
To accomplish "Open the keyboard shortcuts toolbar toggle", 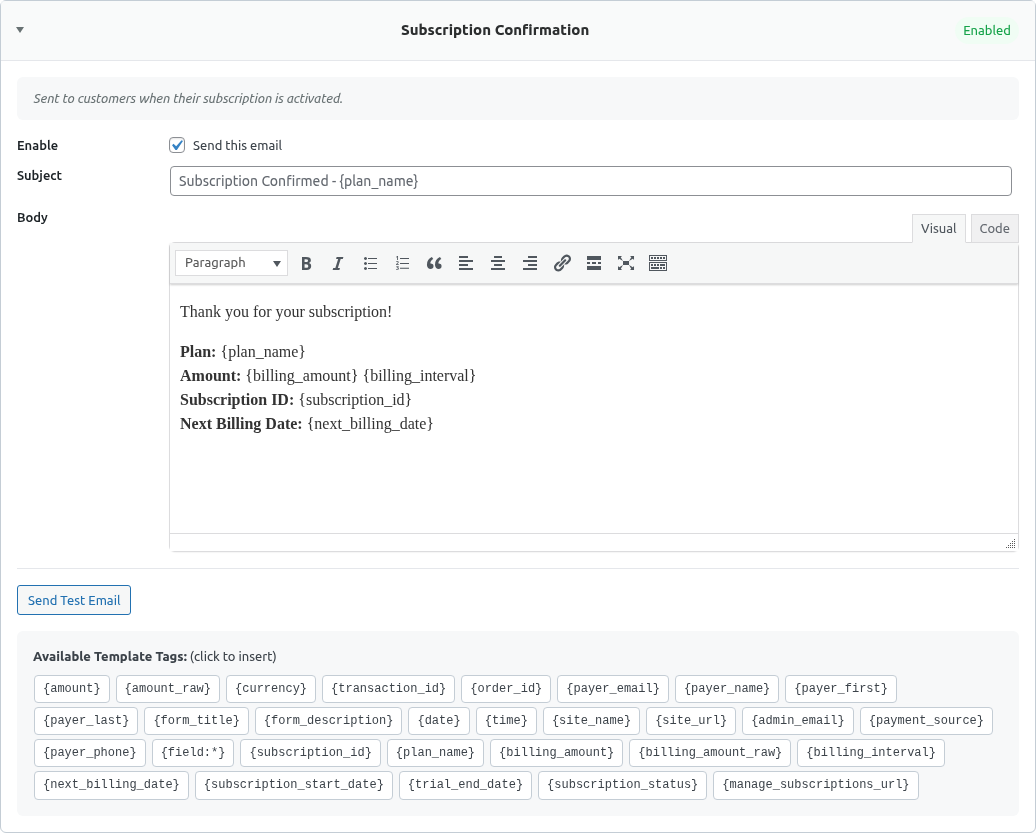I will click(x=658, y=263).
